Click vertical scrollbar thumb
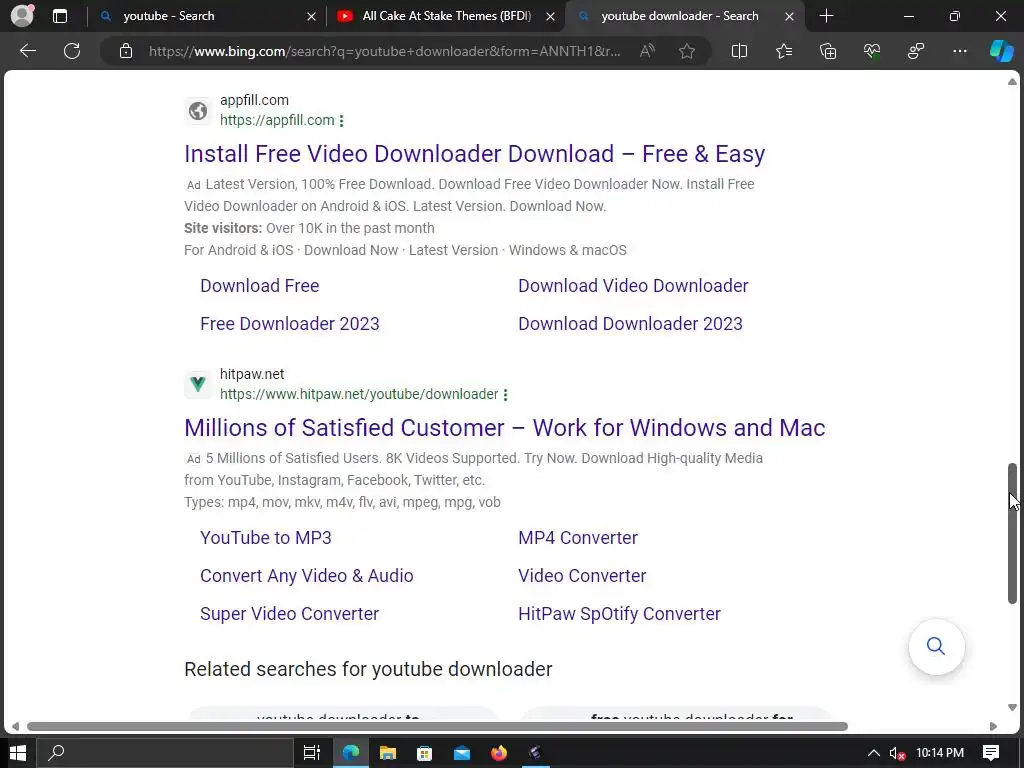This screenshot has width=1024, height=768. (1012, 533)
